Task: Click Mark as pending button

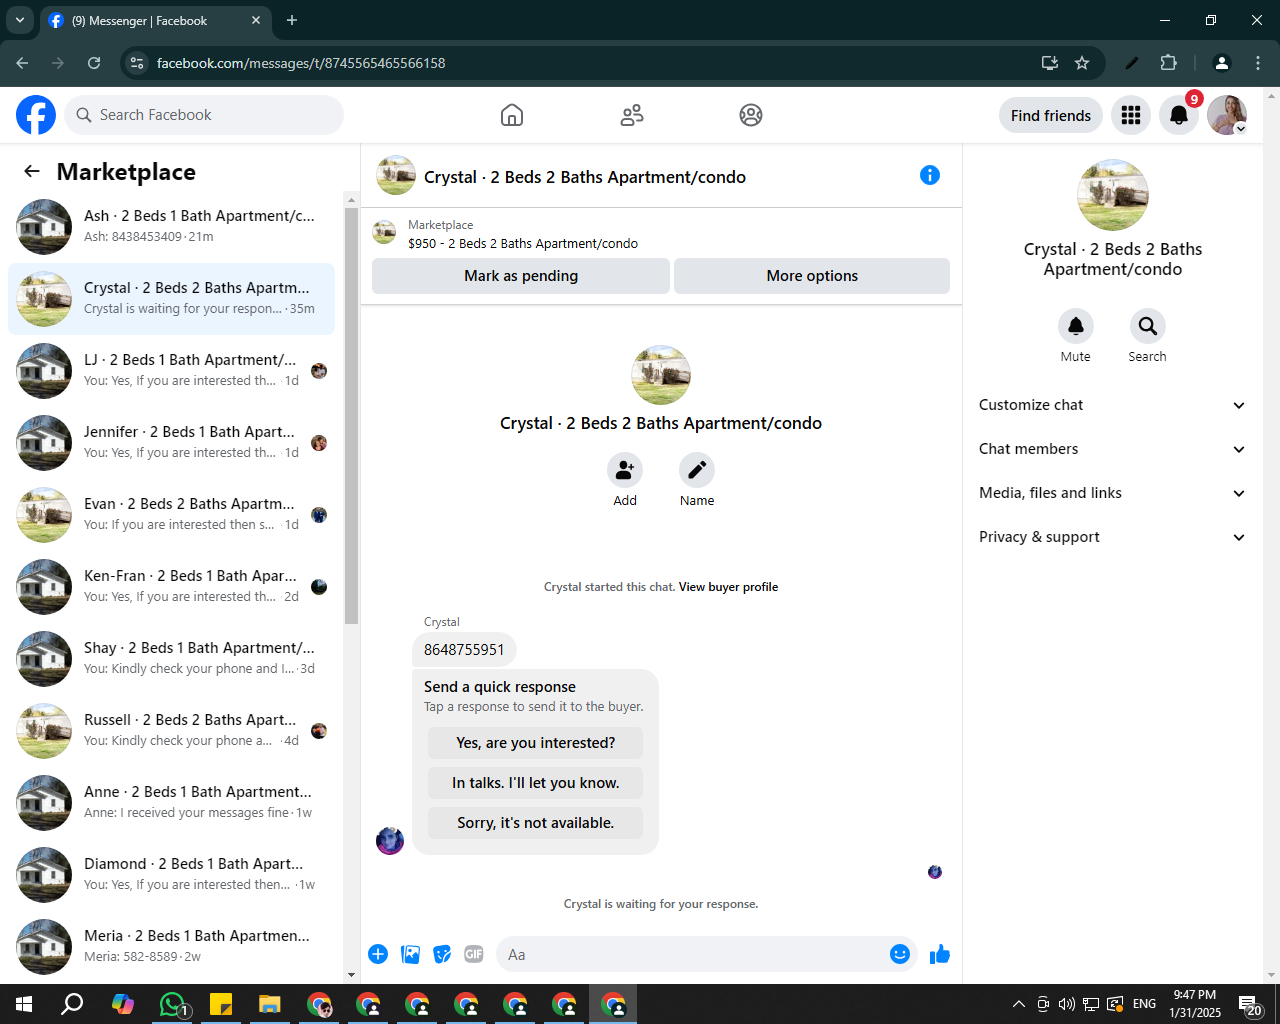Action: click(x=521, y=276)
